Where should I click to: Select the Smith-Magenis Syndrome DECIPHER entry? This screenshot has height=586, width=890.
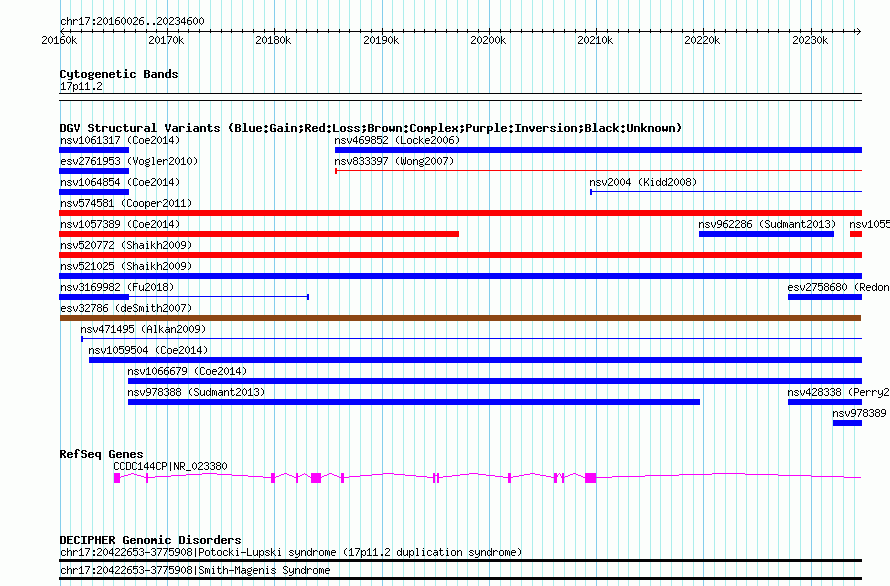click(x=195, y=570)
